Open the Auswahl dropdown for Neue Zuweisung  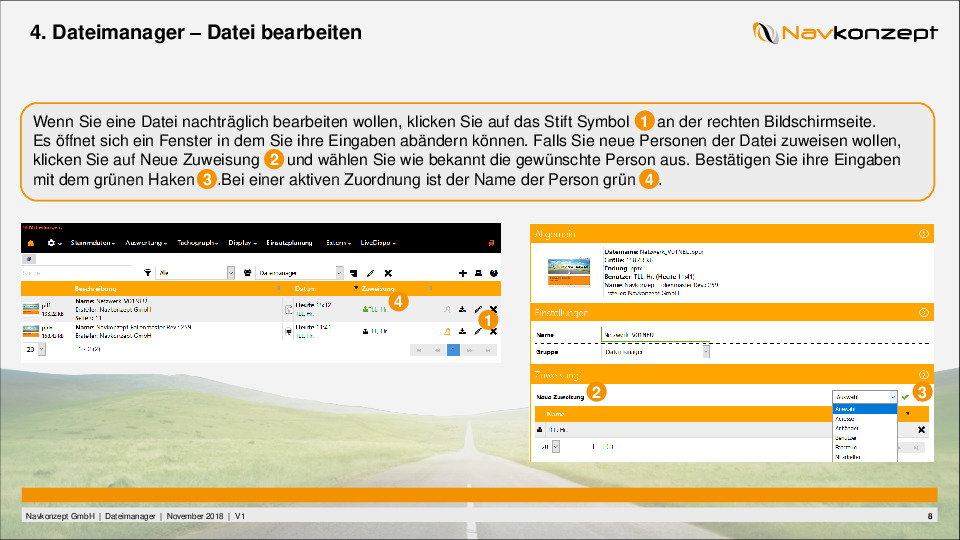click(864, 397)
